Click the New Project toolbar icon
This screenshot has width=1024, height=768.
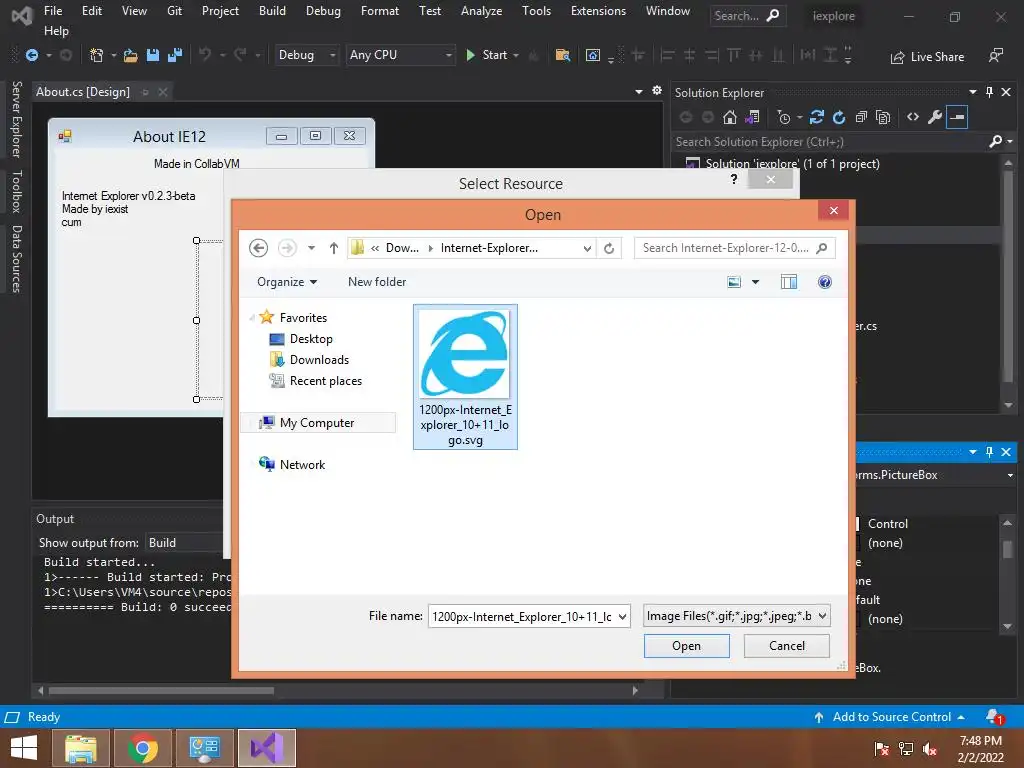pyautogui.click(x=97, y=56)
